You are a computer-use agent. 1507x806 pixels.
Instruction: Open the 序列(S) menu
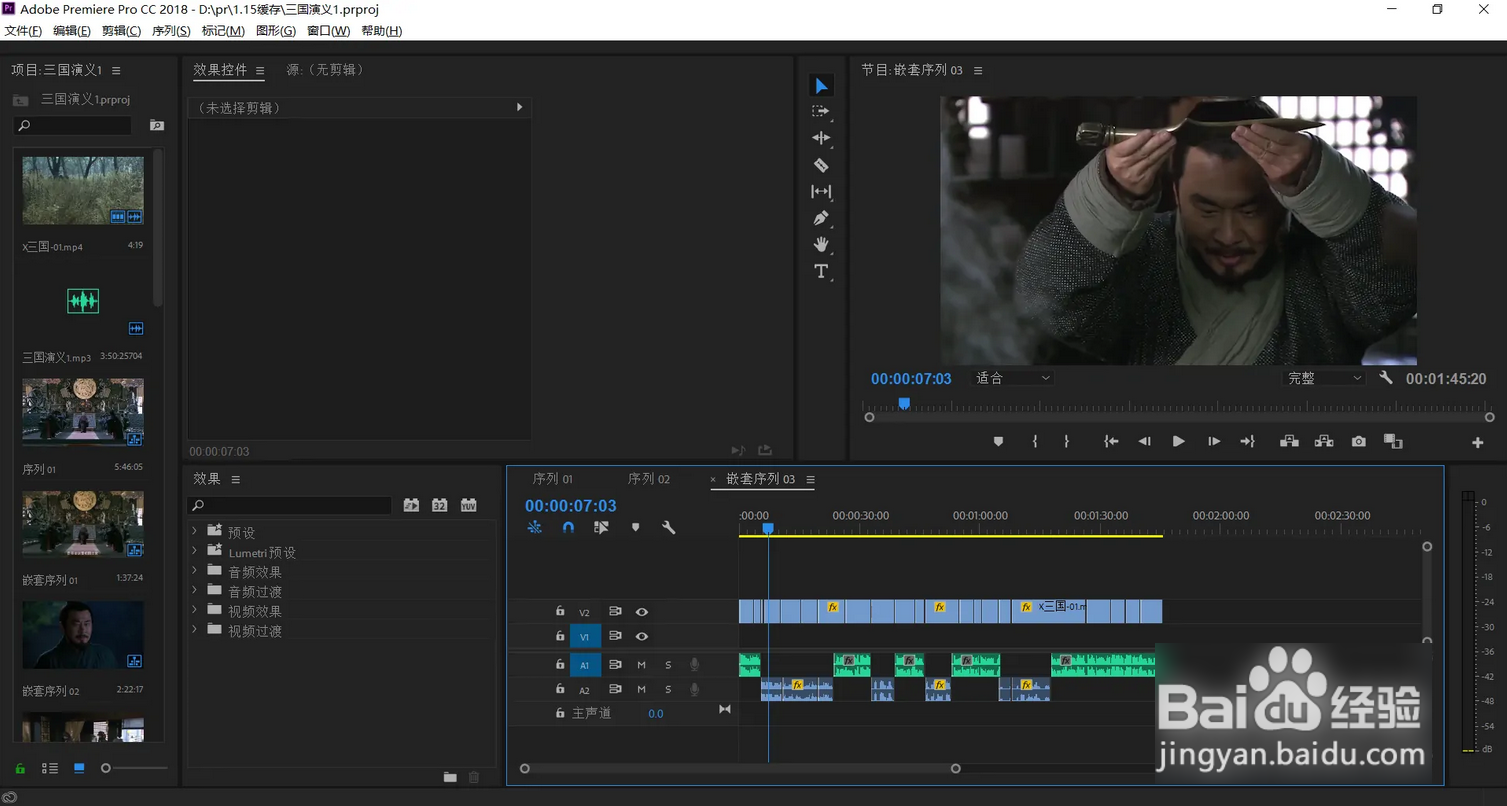[171, 31]
